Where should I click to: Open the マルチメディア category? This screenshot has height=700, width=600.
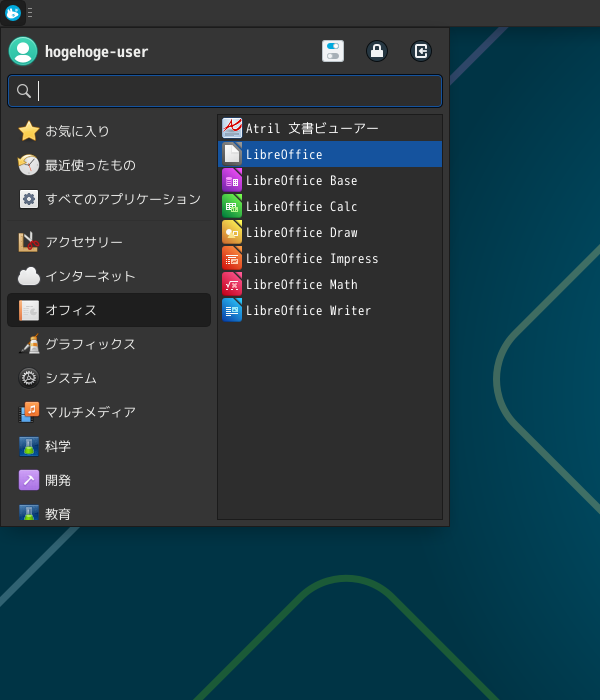coord(90,412)
